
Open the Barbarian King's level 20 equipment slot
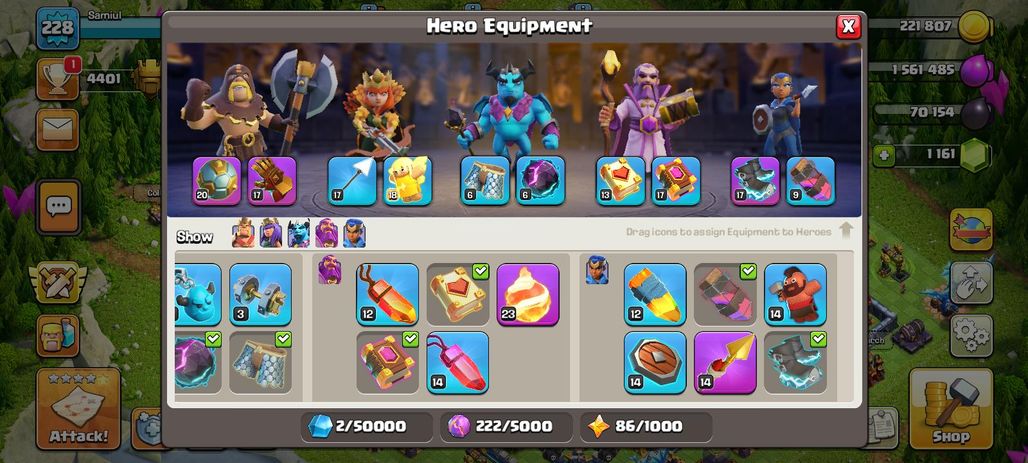(x=217, y=181)
